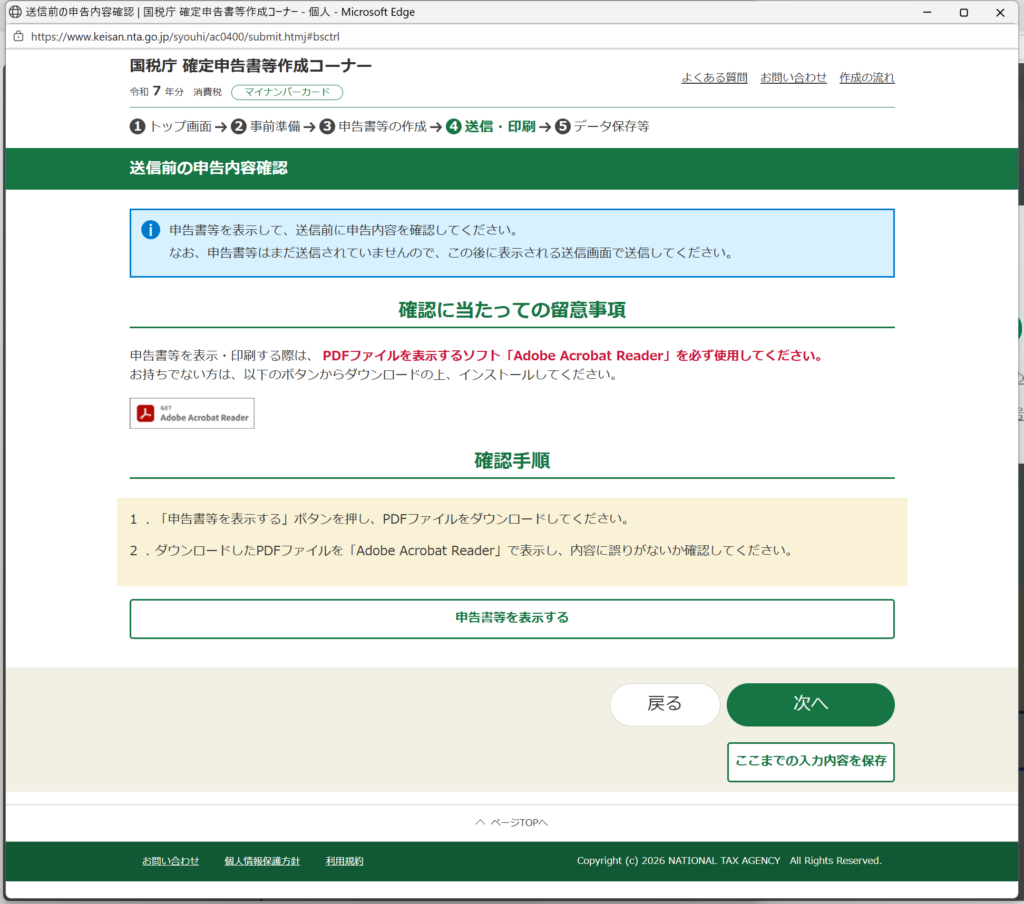Open the よくある質問 link in the header
The width and height of the screenshot is (1024, 904).
click(714, 78)
